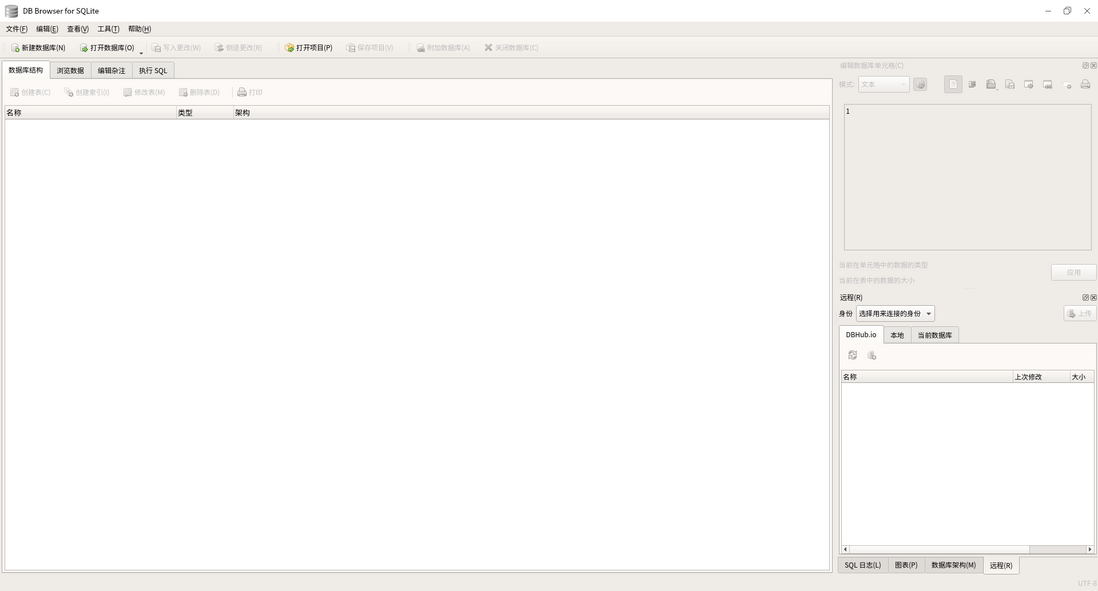Click the Revert Changes (倒退更改) toolbar button
The image size is (1098, 591).
coord(238,48)
